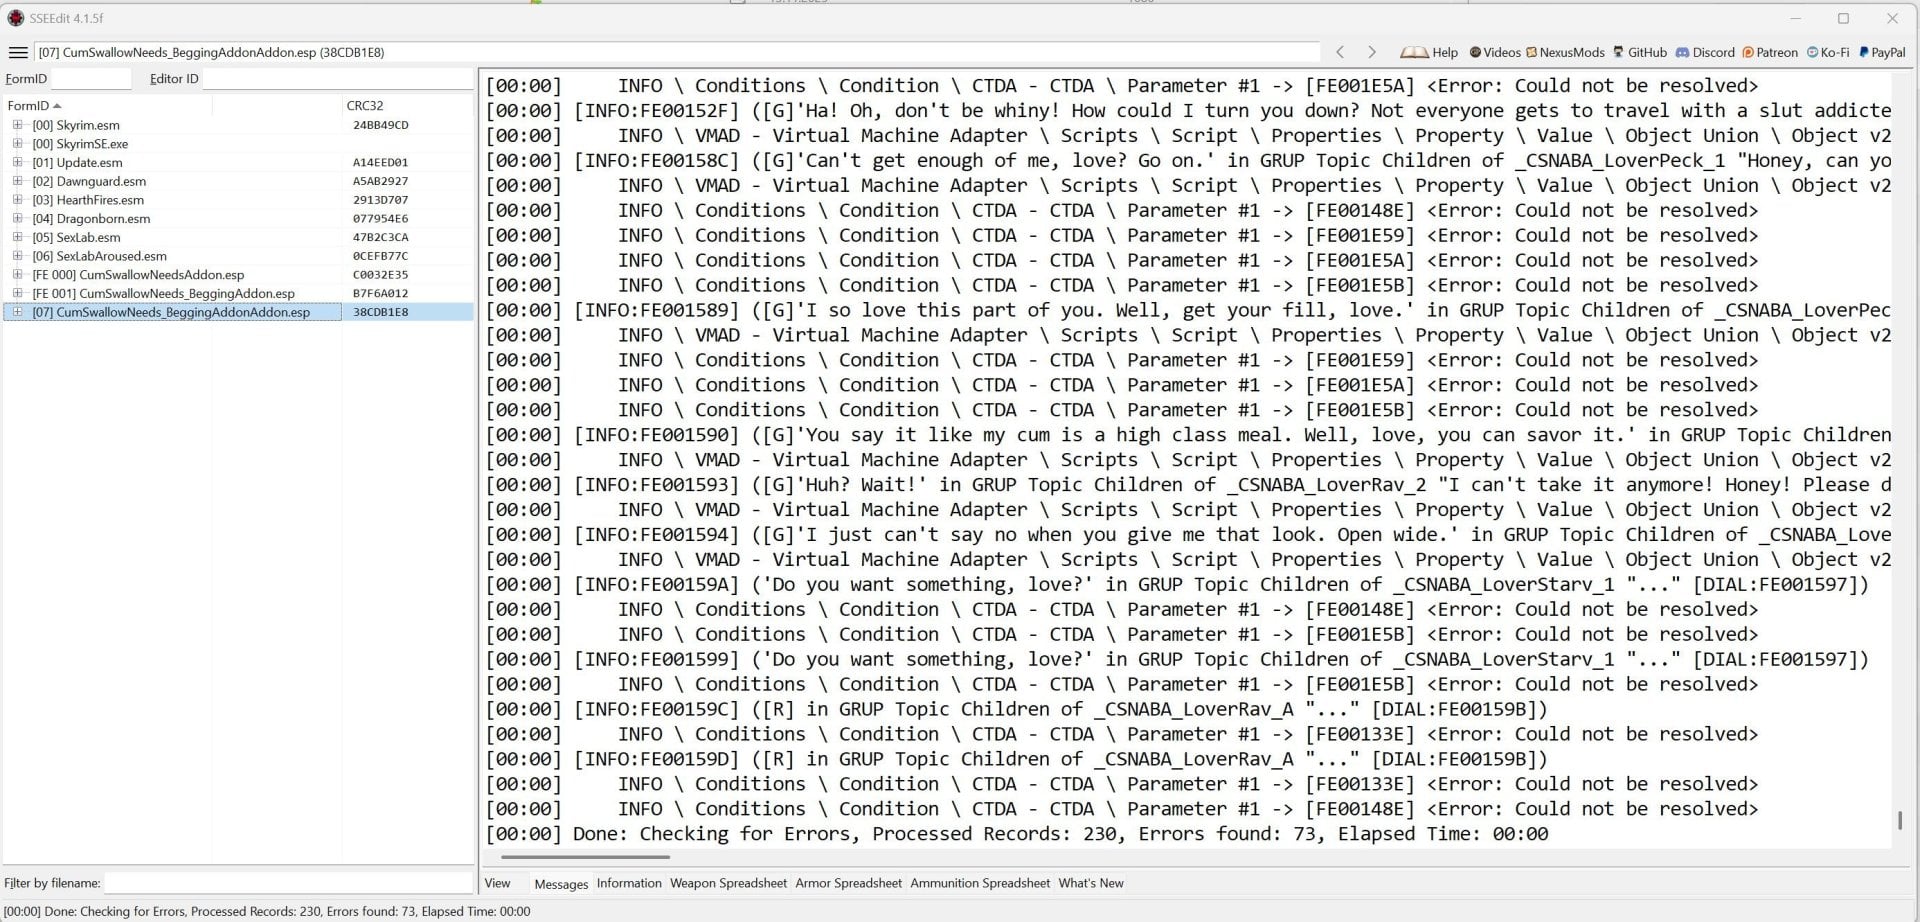Open the What's New tab
The width and height of the screenshot is (1920, 922).
pyautogui.click(x=1091, y=883)
